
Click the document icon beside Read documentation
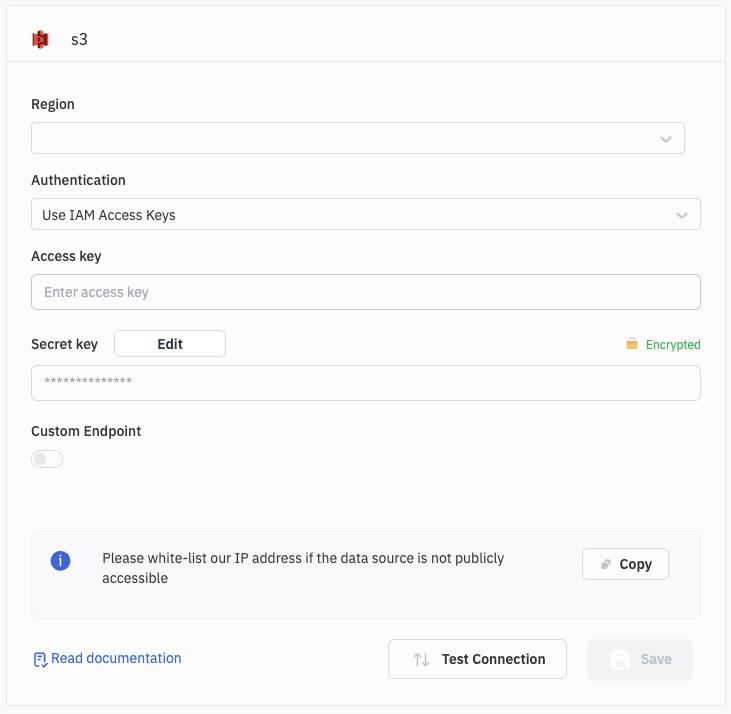pyautogui.click(x=40, y=659)
